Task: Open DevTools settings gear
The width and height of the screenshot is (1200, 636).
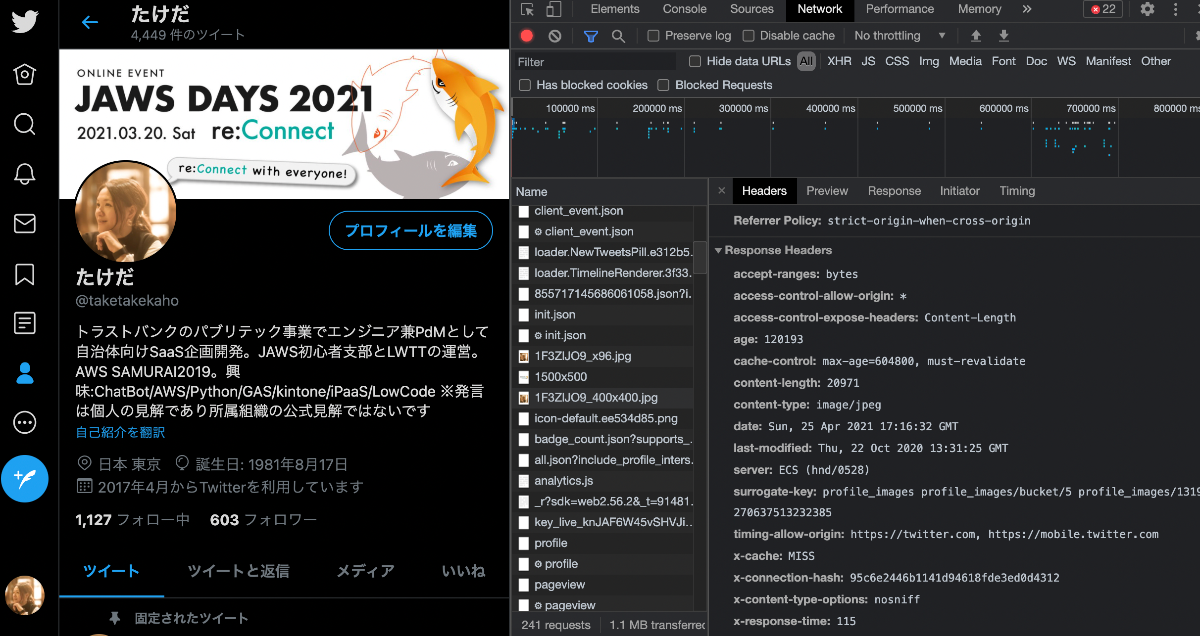Action: pos(1147,9)
